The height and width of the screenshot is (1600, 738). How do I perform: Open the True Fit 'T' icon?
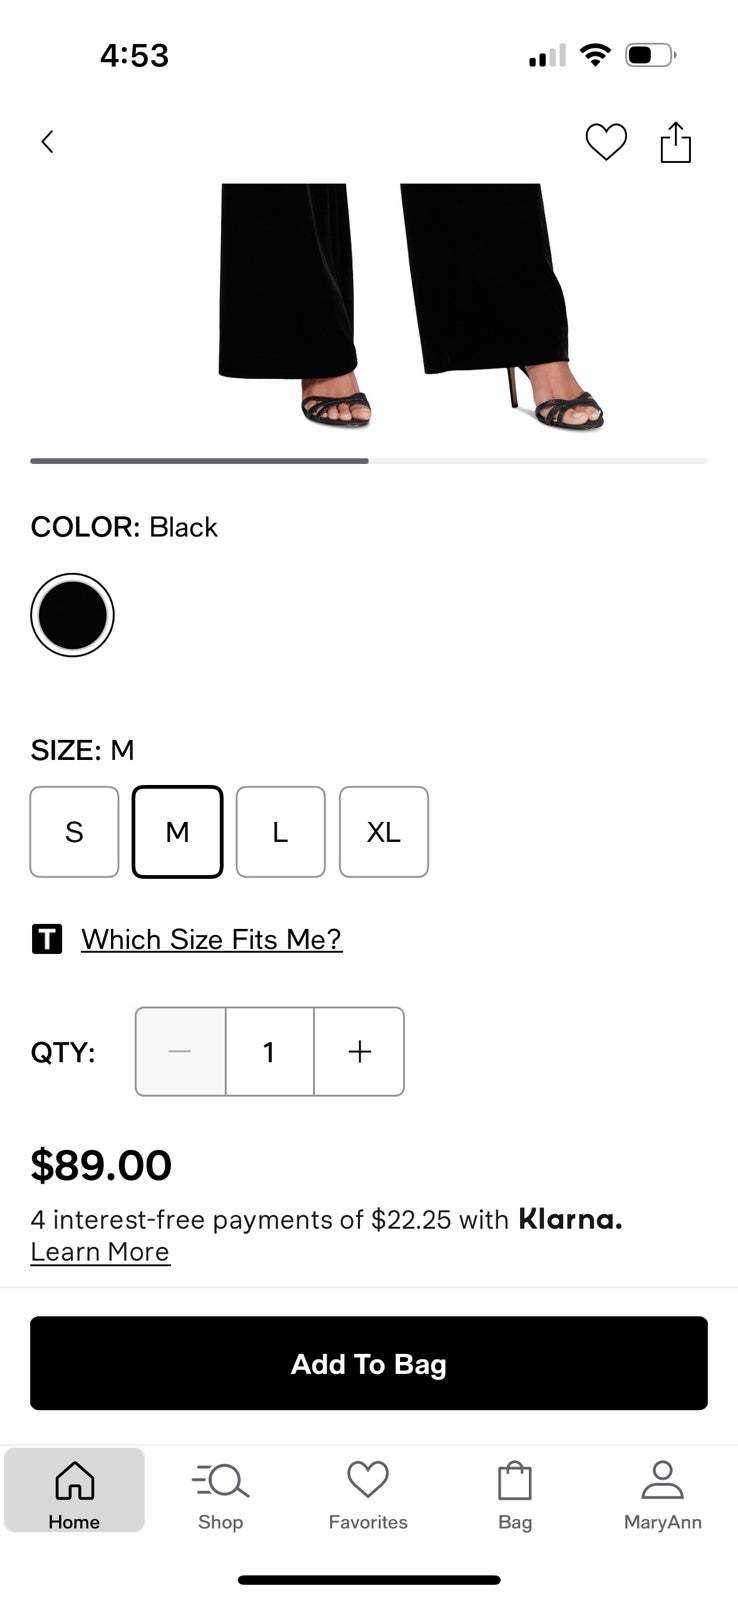(47, 939)
